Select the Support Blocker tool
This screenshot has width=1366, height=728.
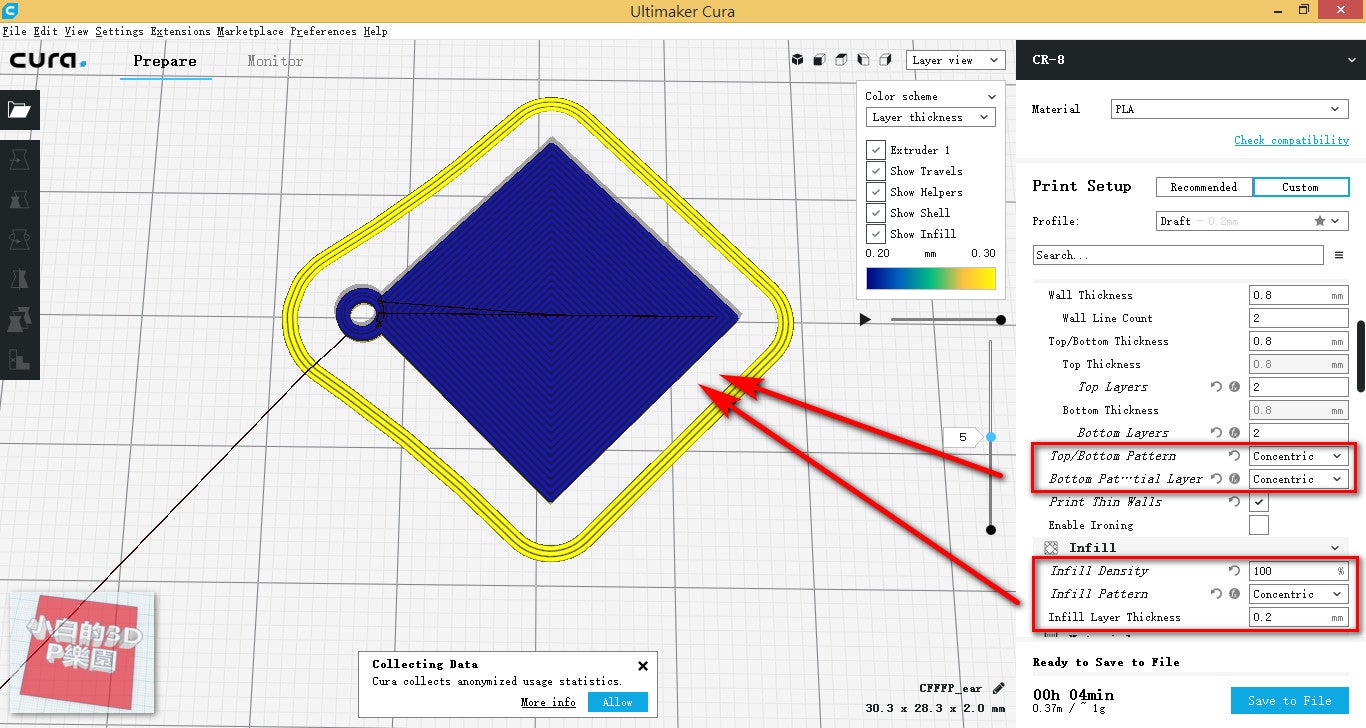(x=19, y=359)
